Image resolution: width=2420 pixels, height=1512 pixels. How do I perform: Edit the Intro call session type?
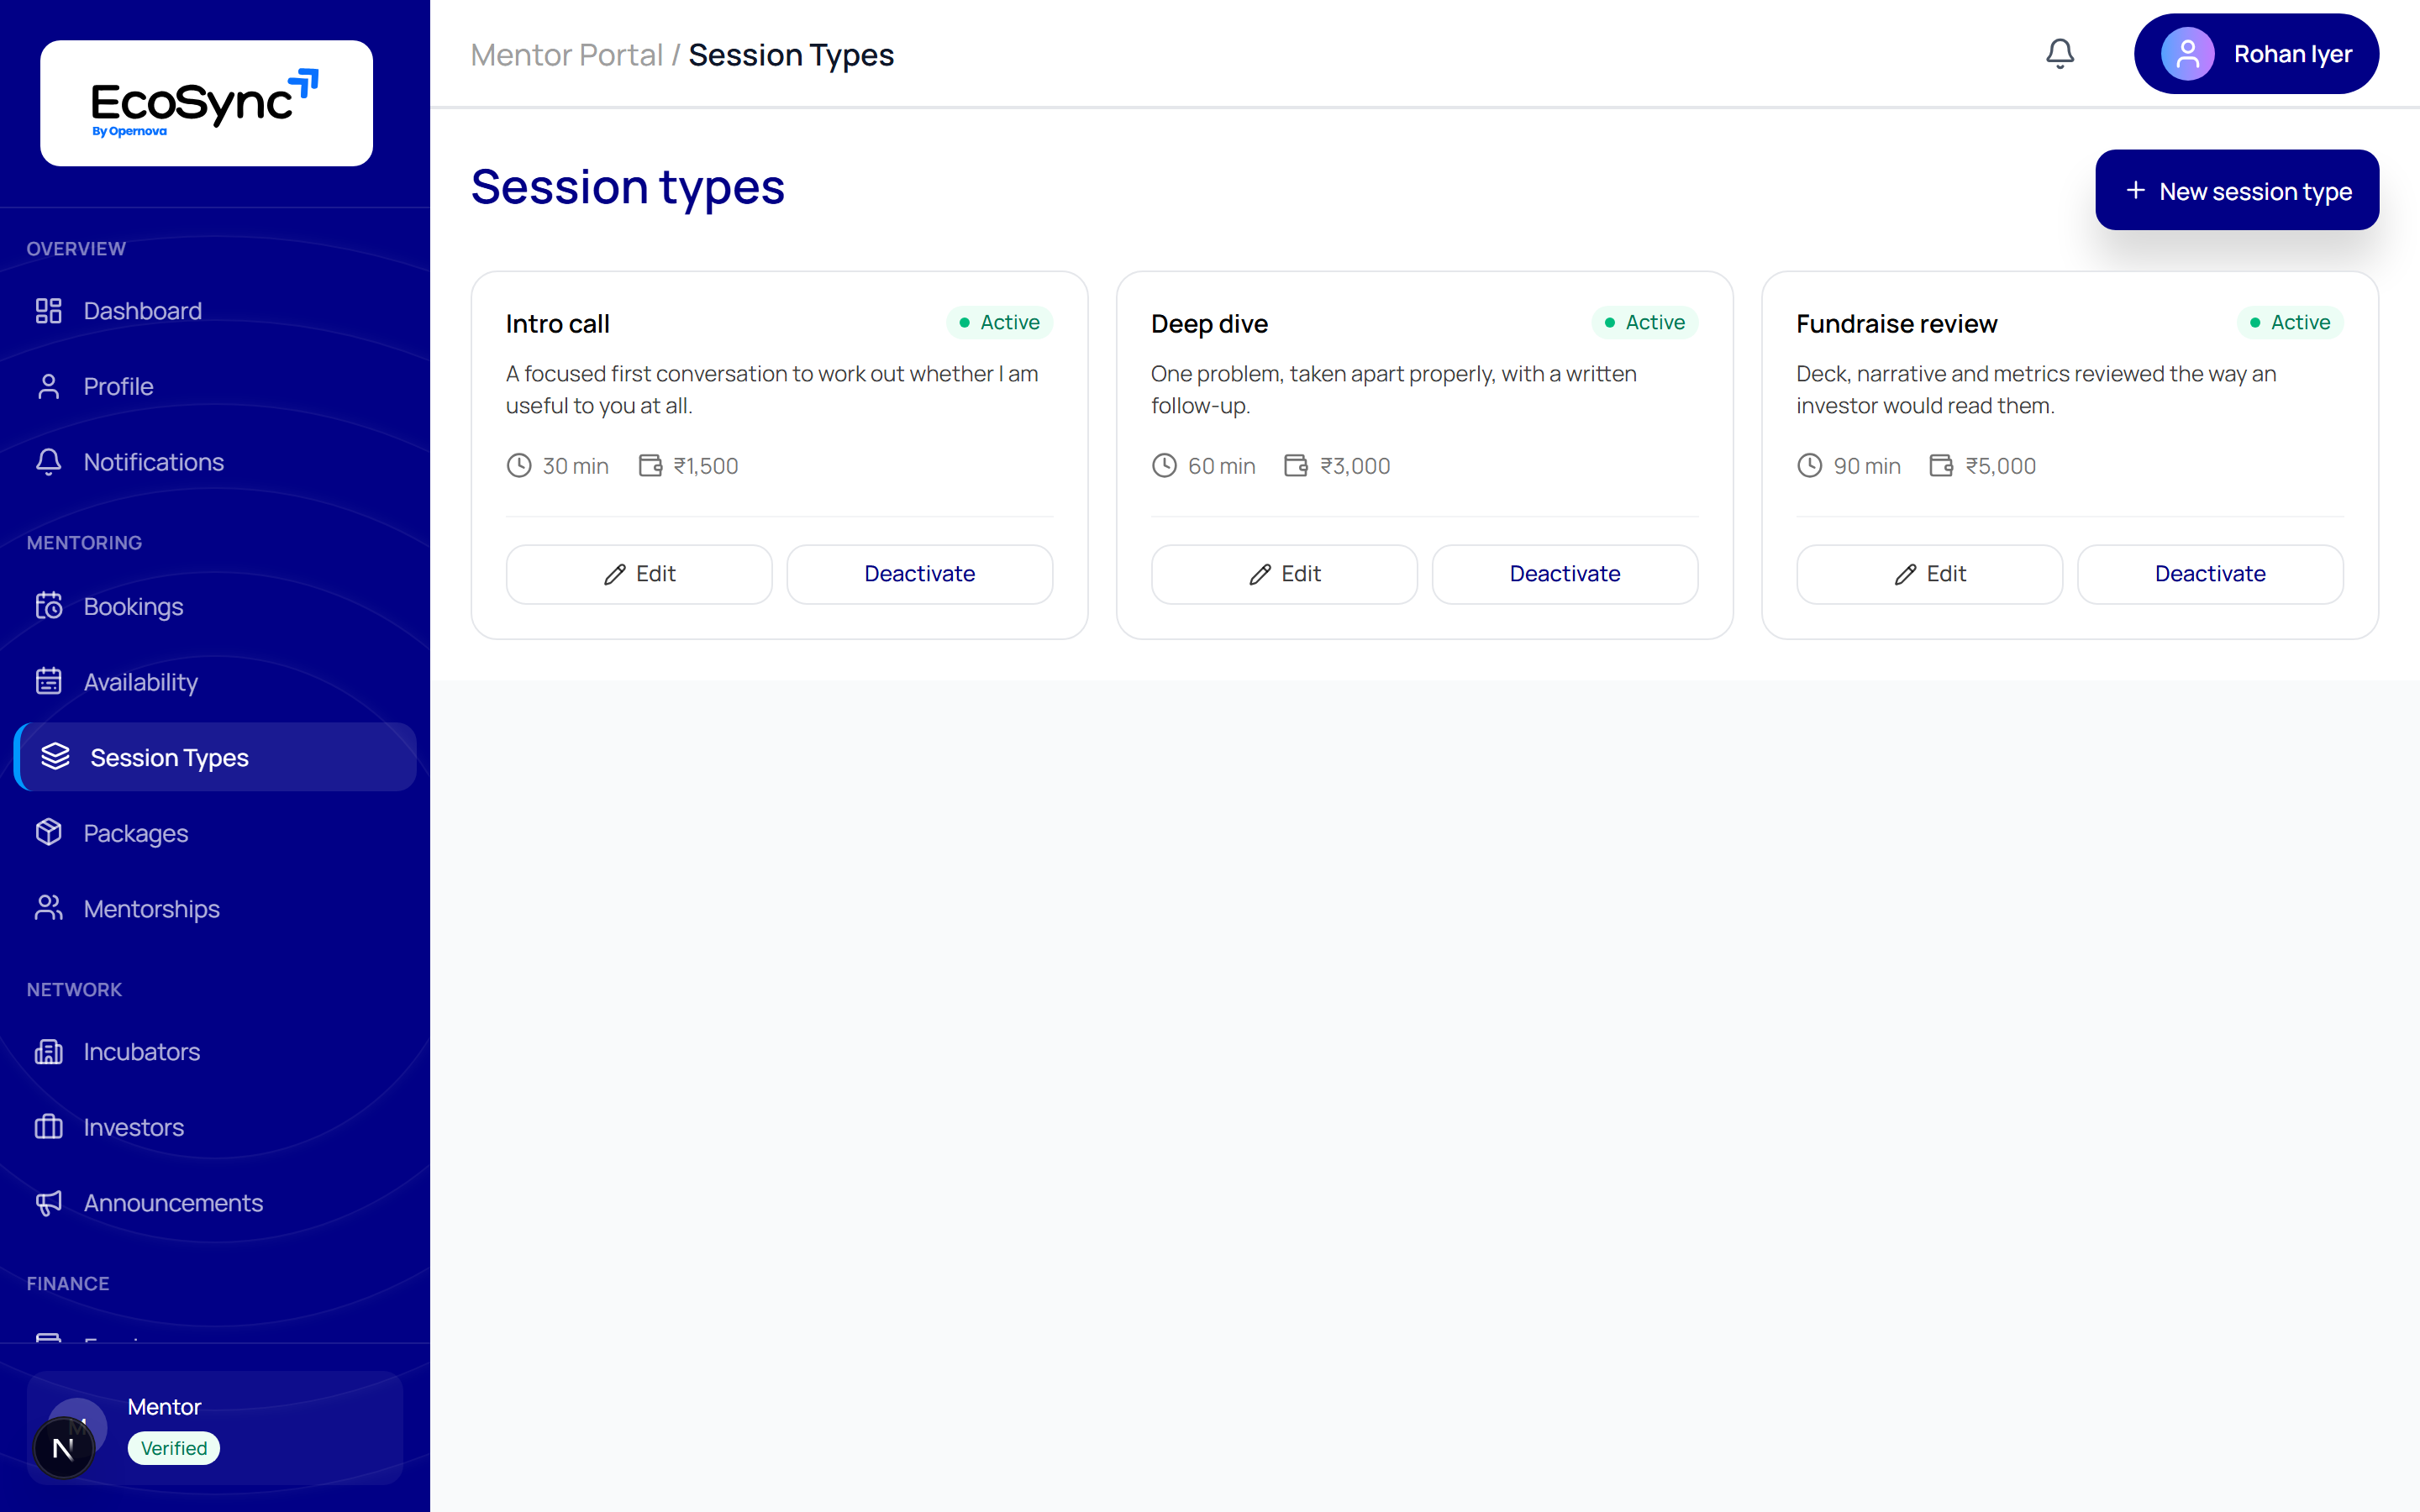(639, 574)
